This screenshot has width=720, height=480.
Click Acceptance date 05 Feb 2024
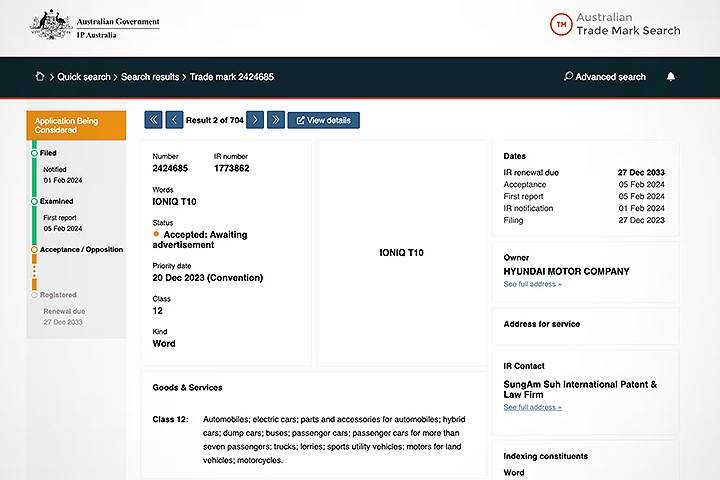coord(641,185)
